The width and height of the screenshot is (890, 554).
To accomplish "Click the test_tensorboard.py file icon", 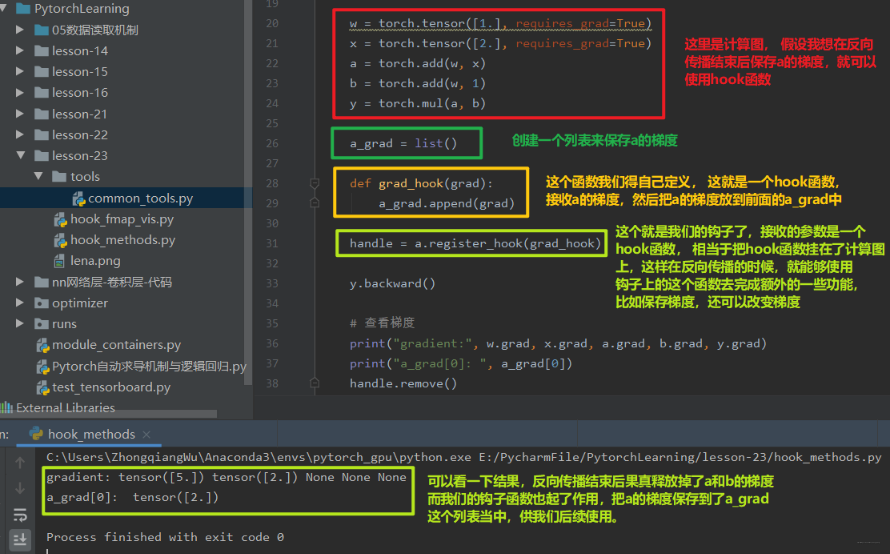I will pos(43,387).
